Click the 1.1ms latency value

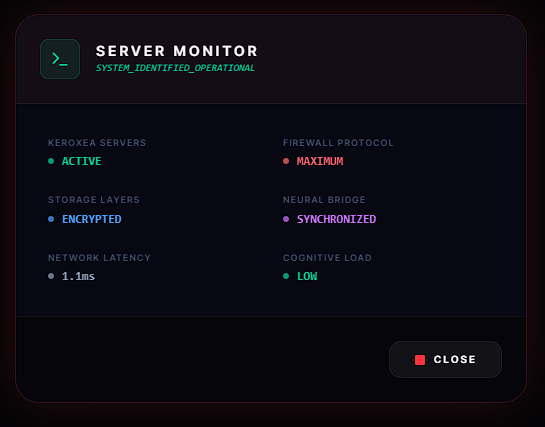pos(79,276)
